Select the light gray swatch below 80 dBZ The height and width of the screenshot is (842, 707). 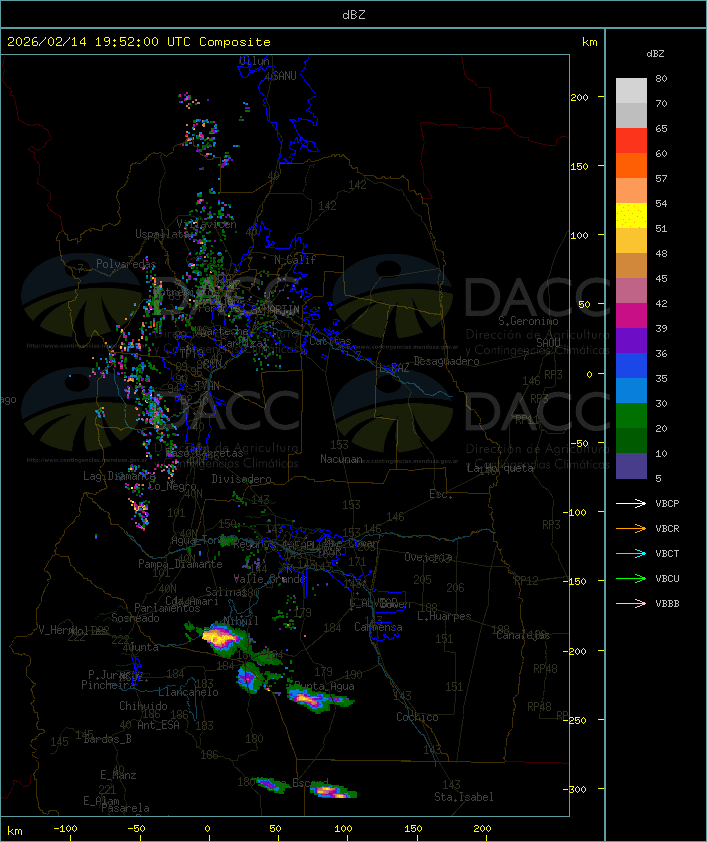631,90
